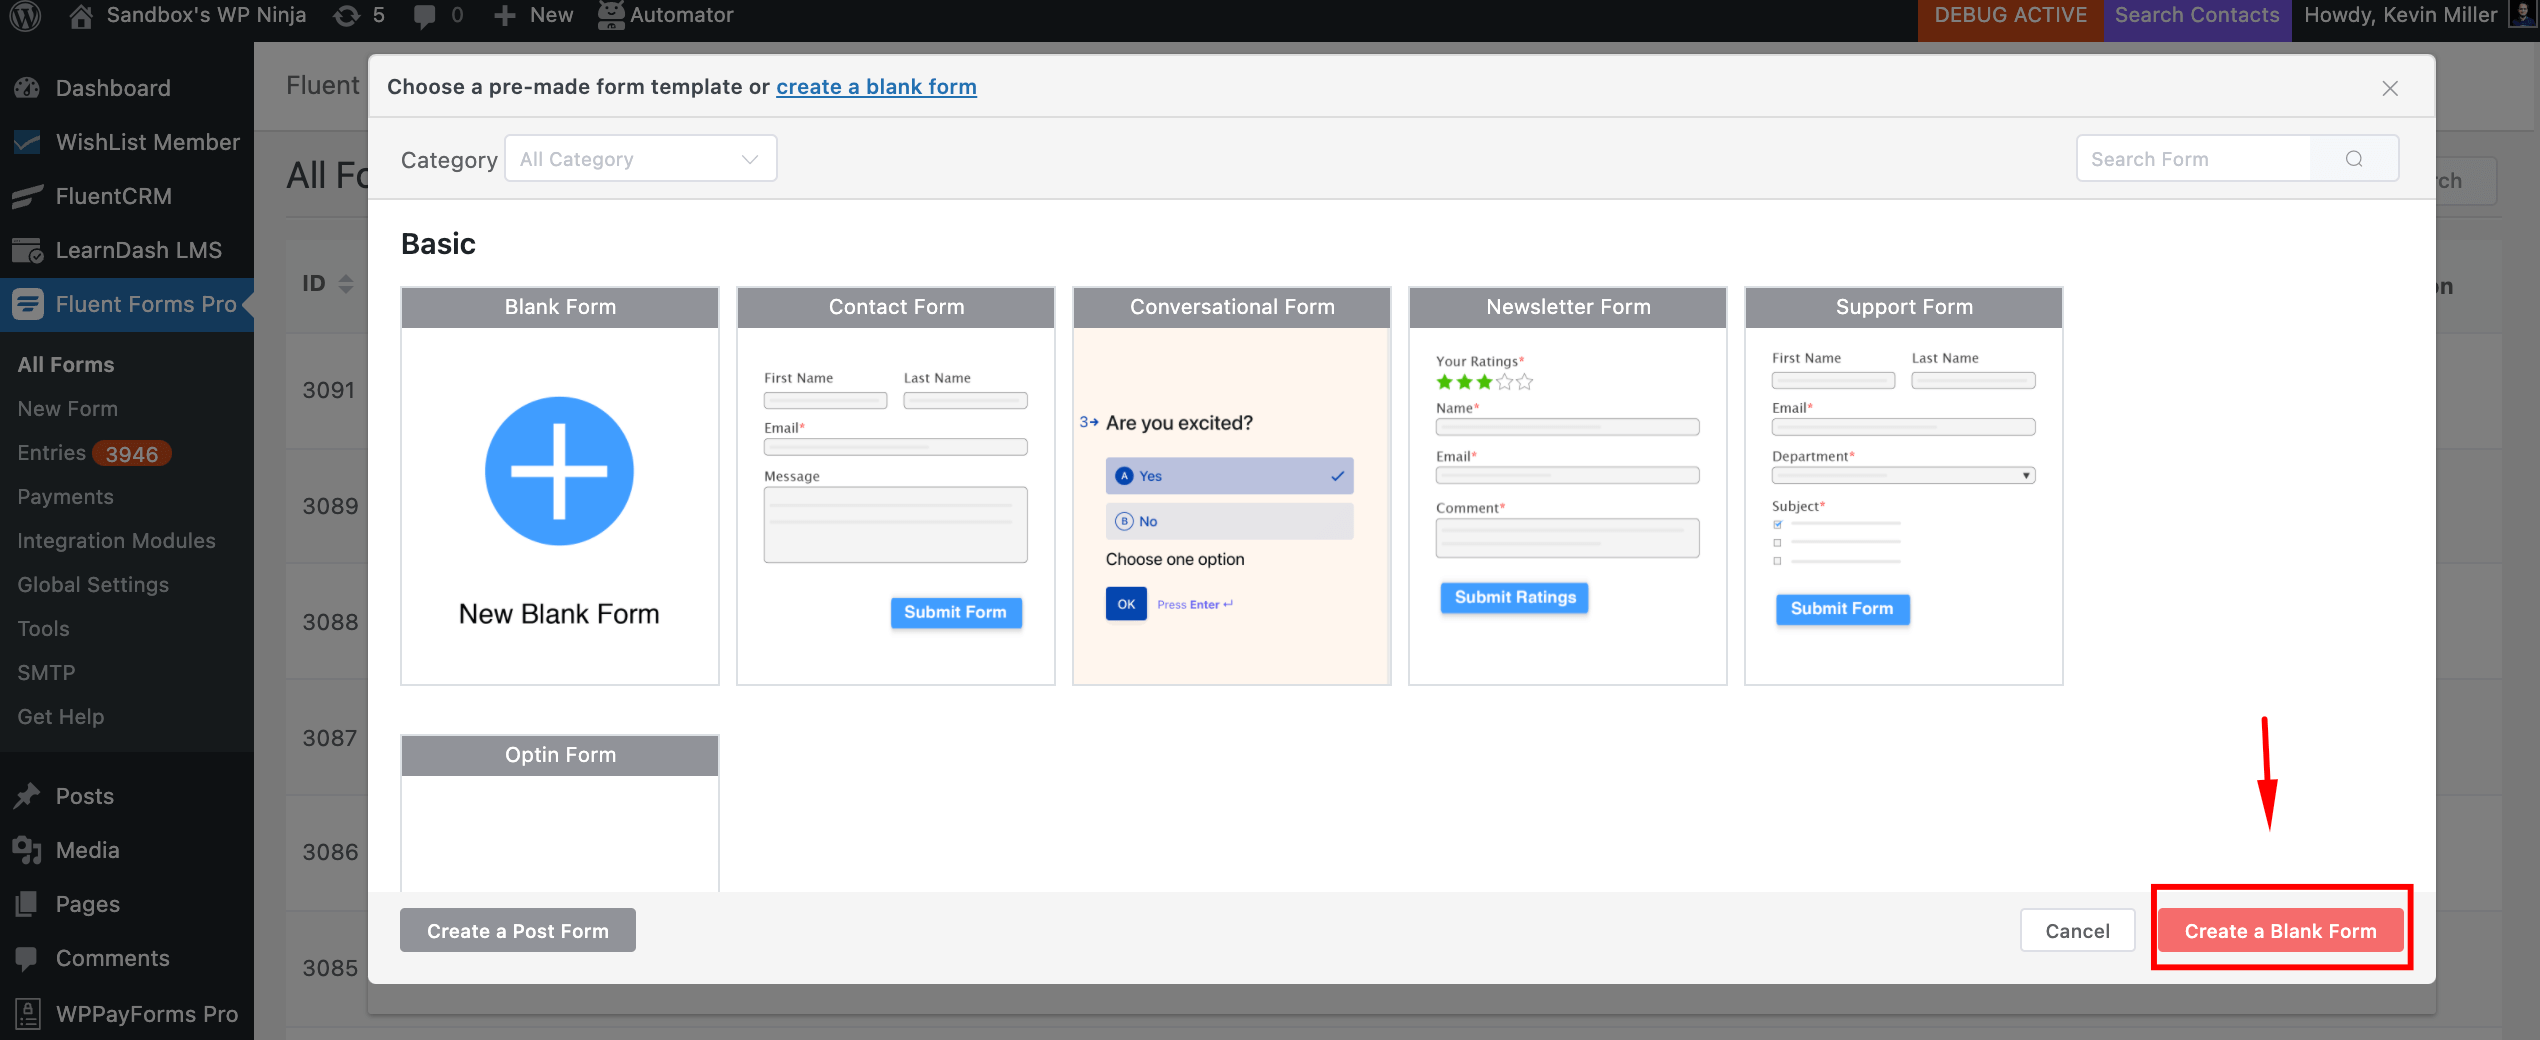The height and width of the screenshot is (1040, 2540).
Task: Open Get Help submenu item
Action: 60,717
